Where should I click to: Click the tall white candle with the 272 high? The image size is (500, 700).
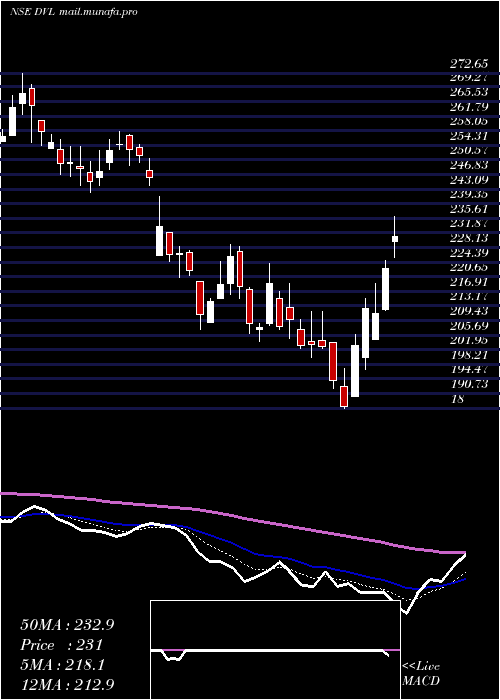point(22,98)
